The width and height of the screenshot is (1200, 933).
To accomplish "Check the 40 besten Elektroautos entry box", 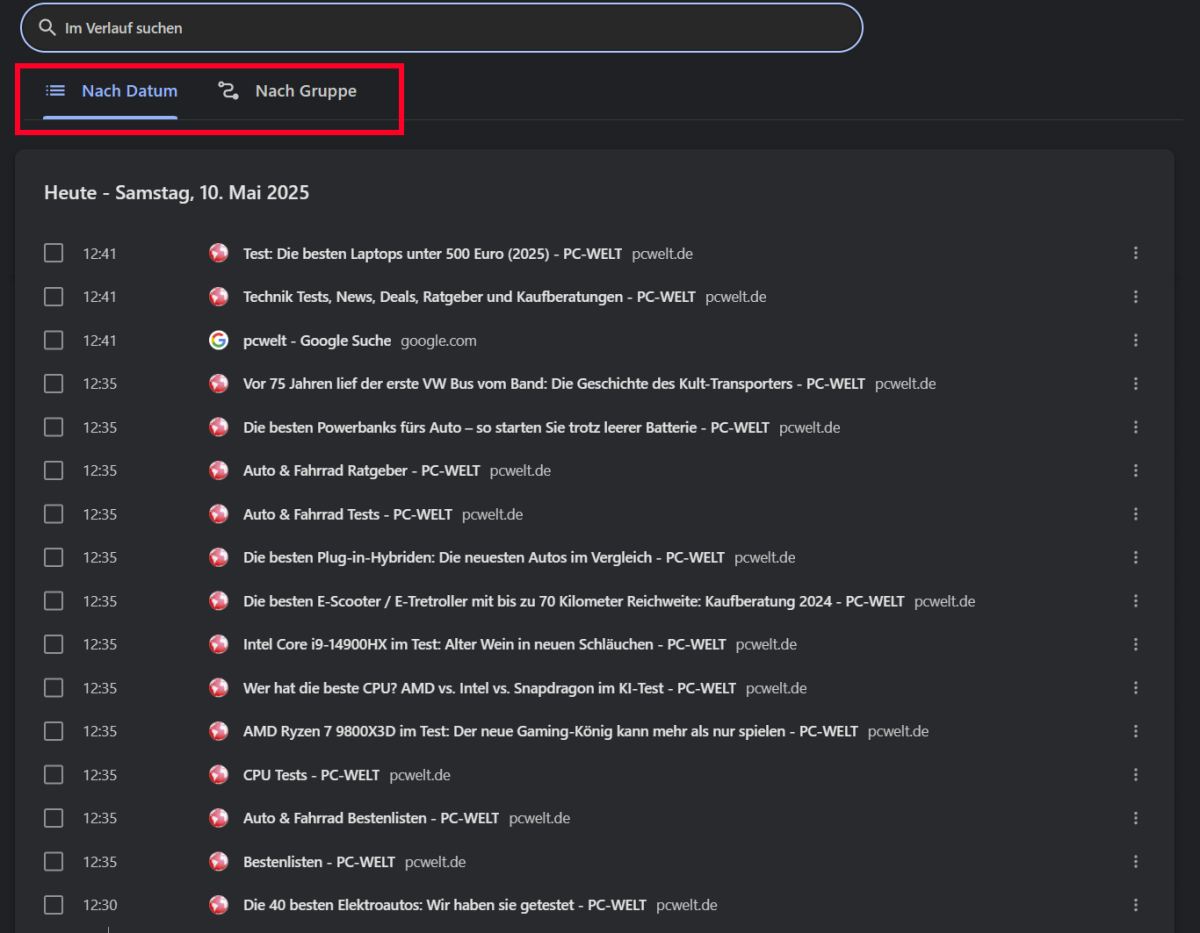I will click(x=54, y=905).
